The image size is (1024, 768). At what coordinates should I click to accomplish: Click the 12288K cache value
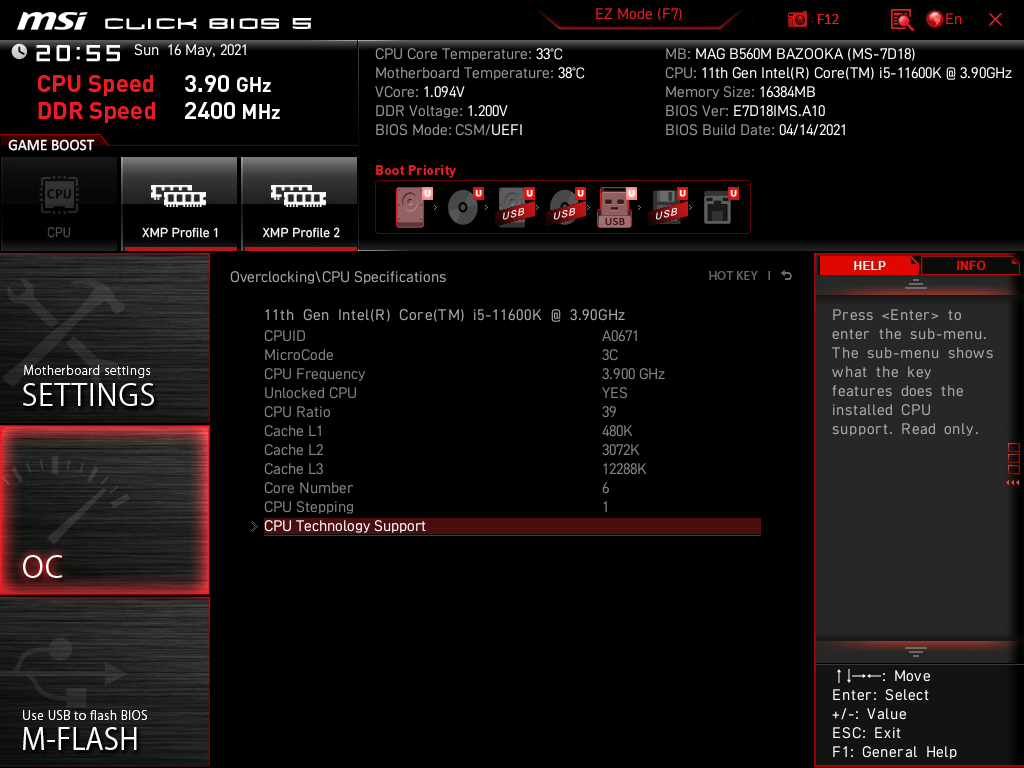[x=624, y=469]
